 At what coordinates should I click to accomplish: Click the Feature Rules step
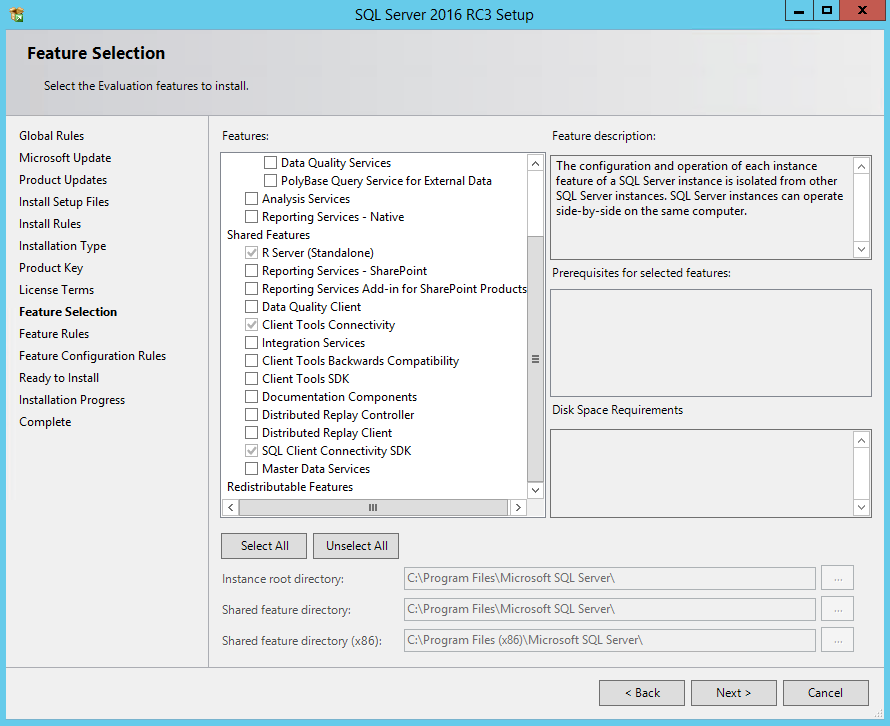tap(54, 334)
